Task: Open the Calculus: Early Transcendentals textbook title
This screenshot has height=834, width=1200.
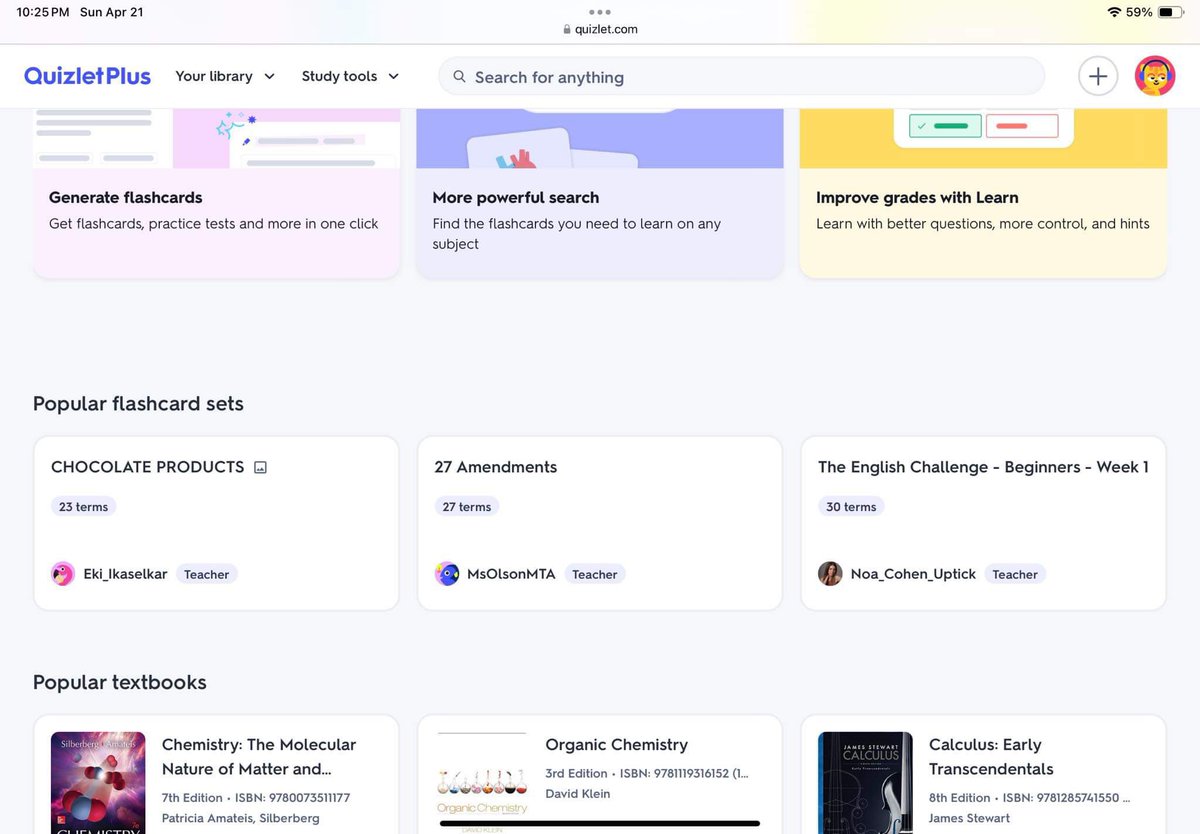Action: (991, 757)
